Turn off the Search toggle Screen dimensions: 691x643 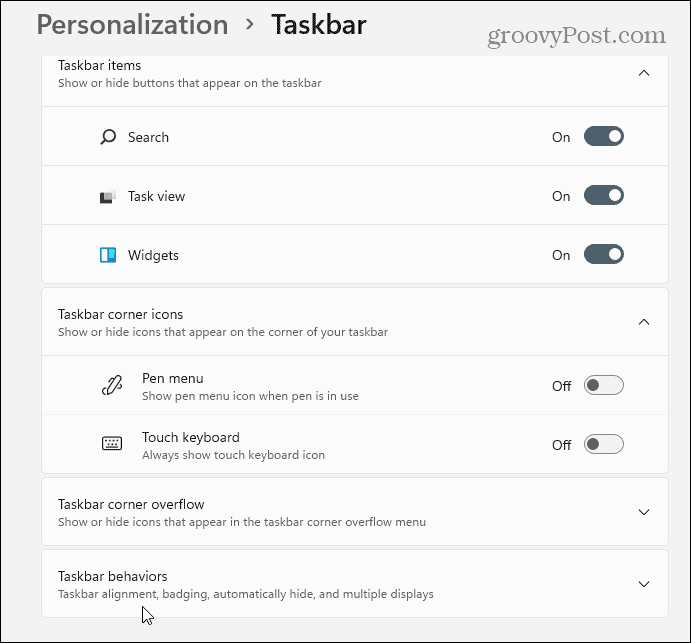point(604,136)
